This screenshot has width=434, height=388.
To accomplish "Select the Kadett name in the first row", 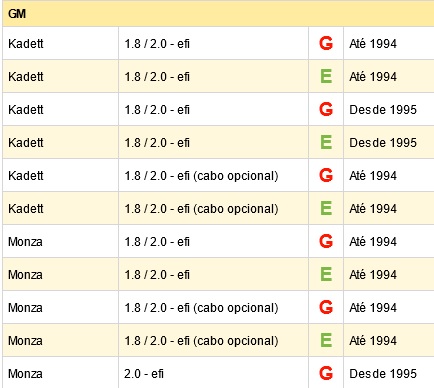I will pyautogui.click(x=26, y=44).
